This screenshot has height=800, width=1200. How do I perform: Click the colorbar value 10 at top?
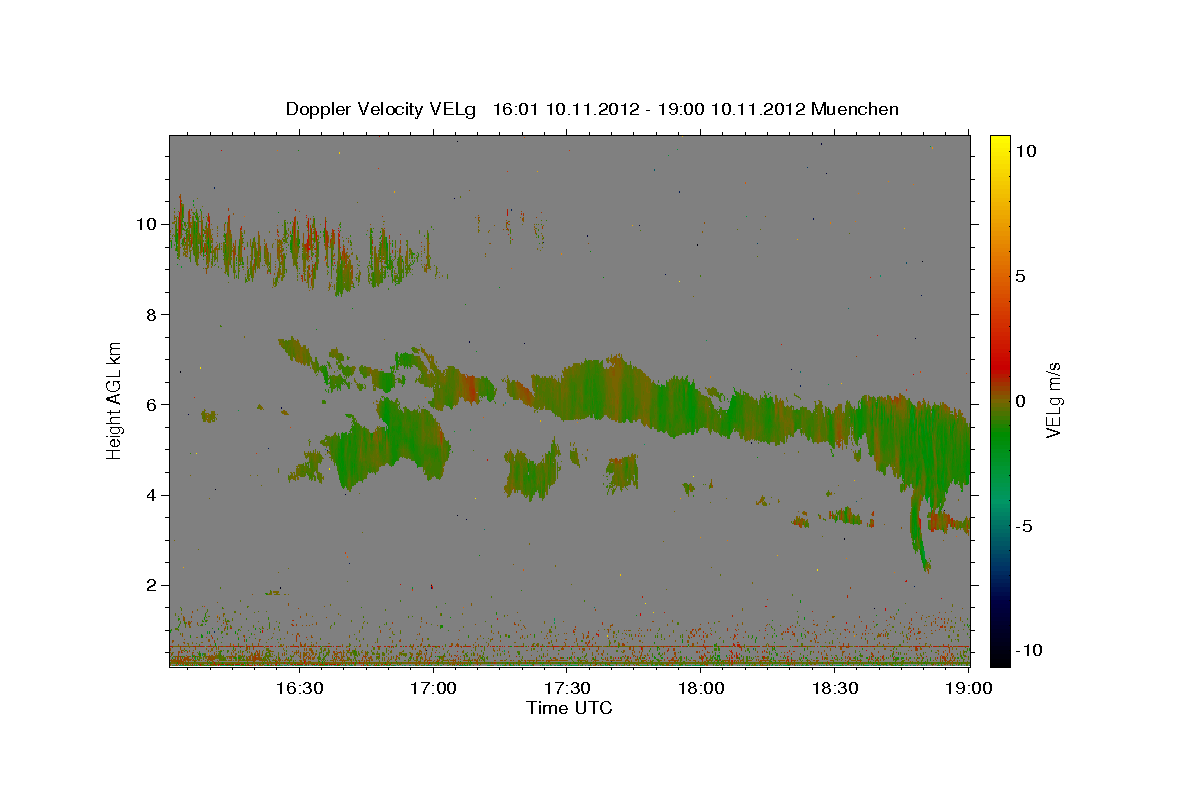(x=1025, y=150)
